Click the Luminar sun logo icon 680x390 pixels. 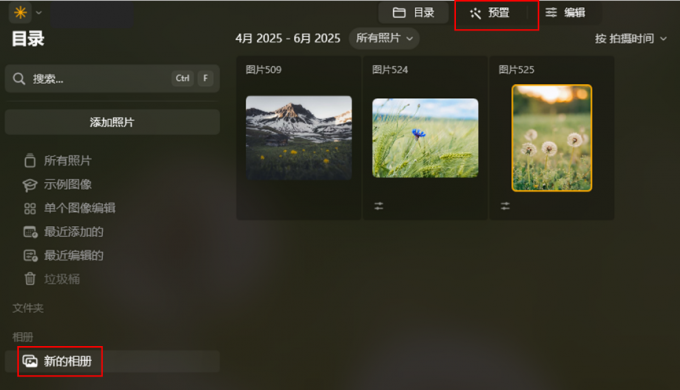coord(20,13)
